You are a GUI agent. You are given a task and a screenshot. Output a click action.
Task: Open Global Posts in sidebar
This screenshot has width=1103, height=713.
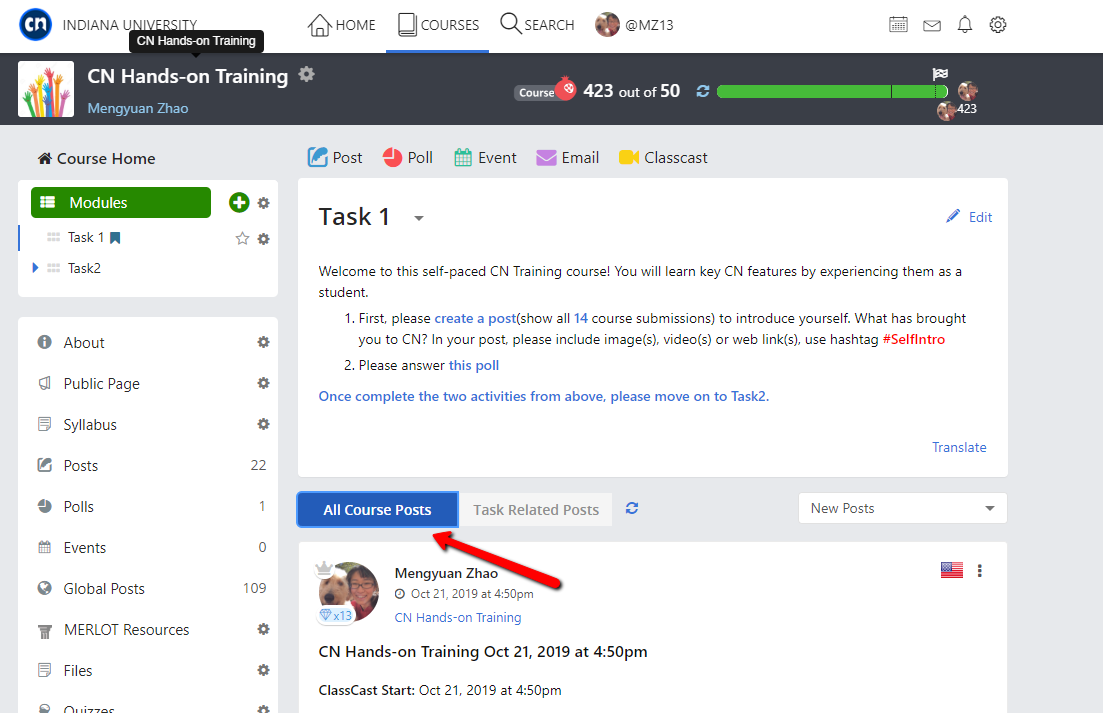coord(104,589)
